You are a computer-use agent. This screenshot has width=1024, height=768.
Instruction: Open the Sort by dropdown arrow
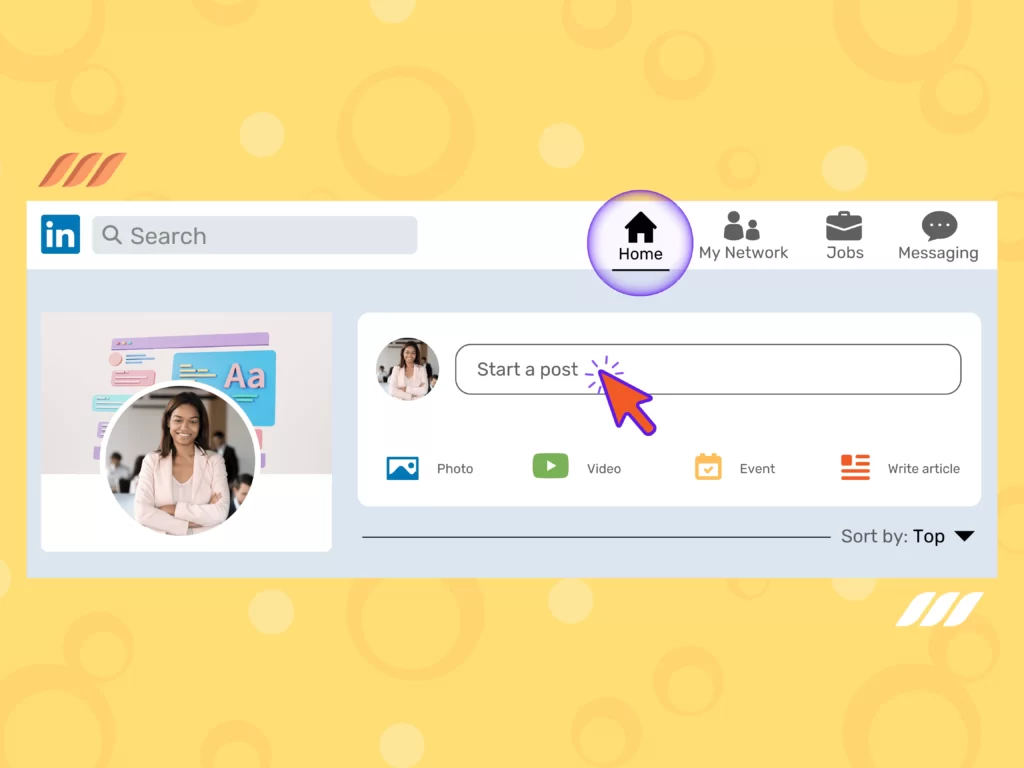tap(965, 536)
